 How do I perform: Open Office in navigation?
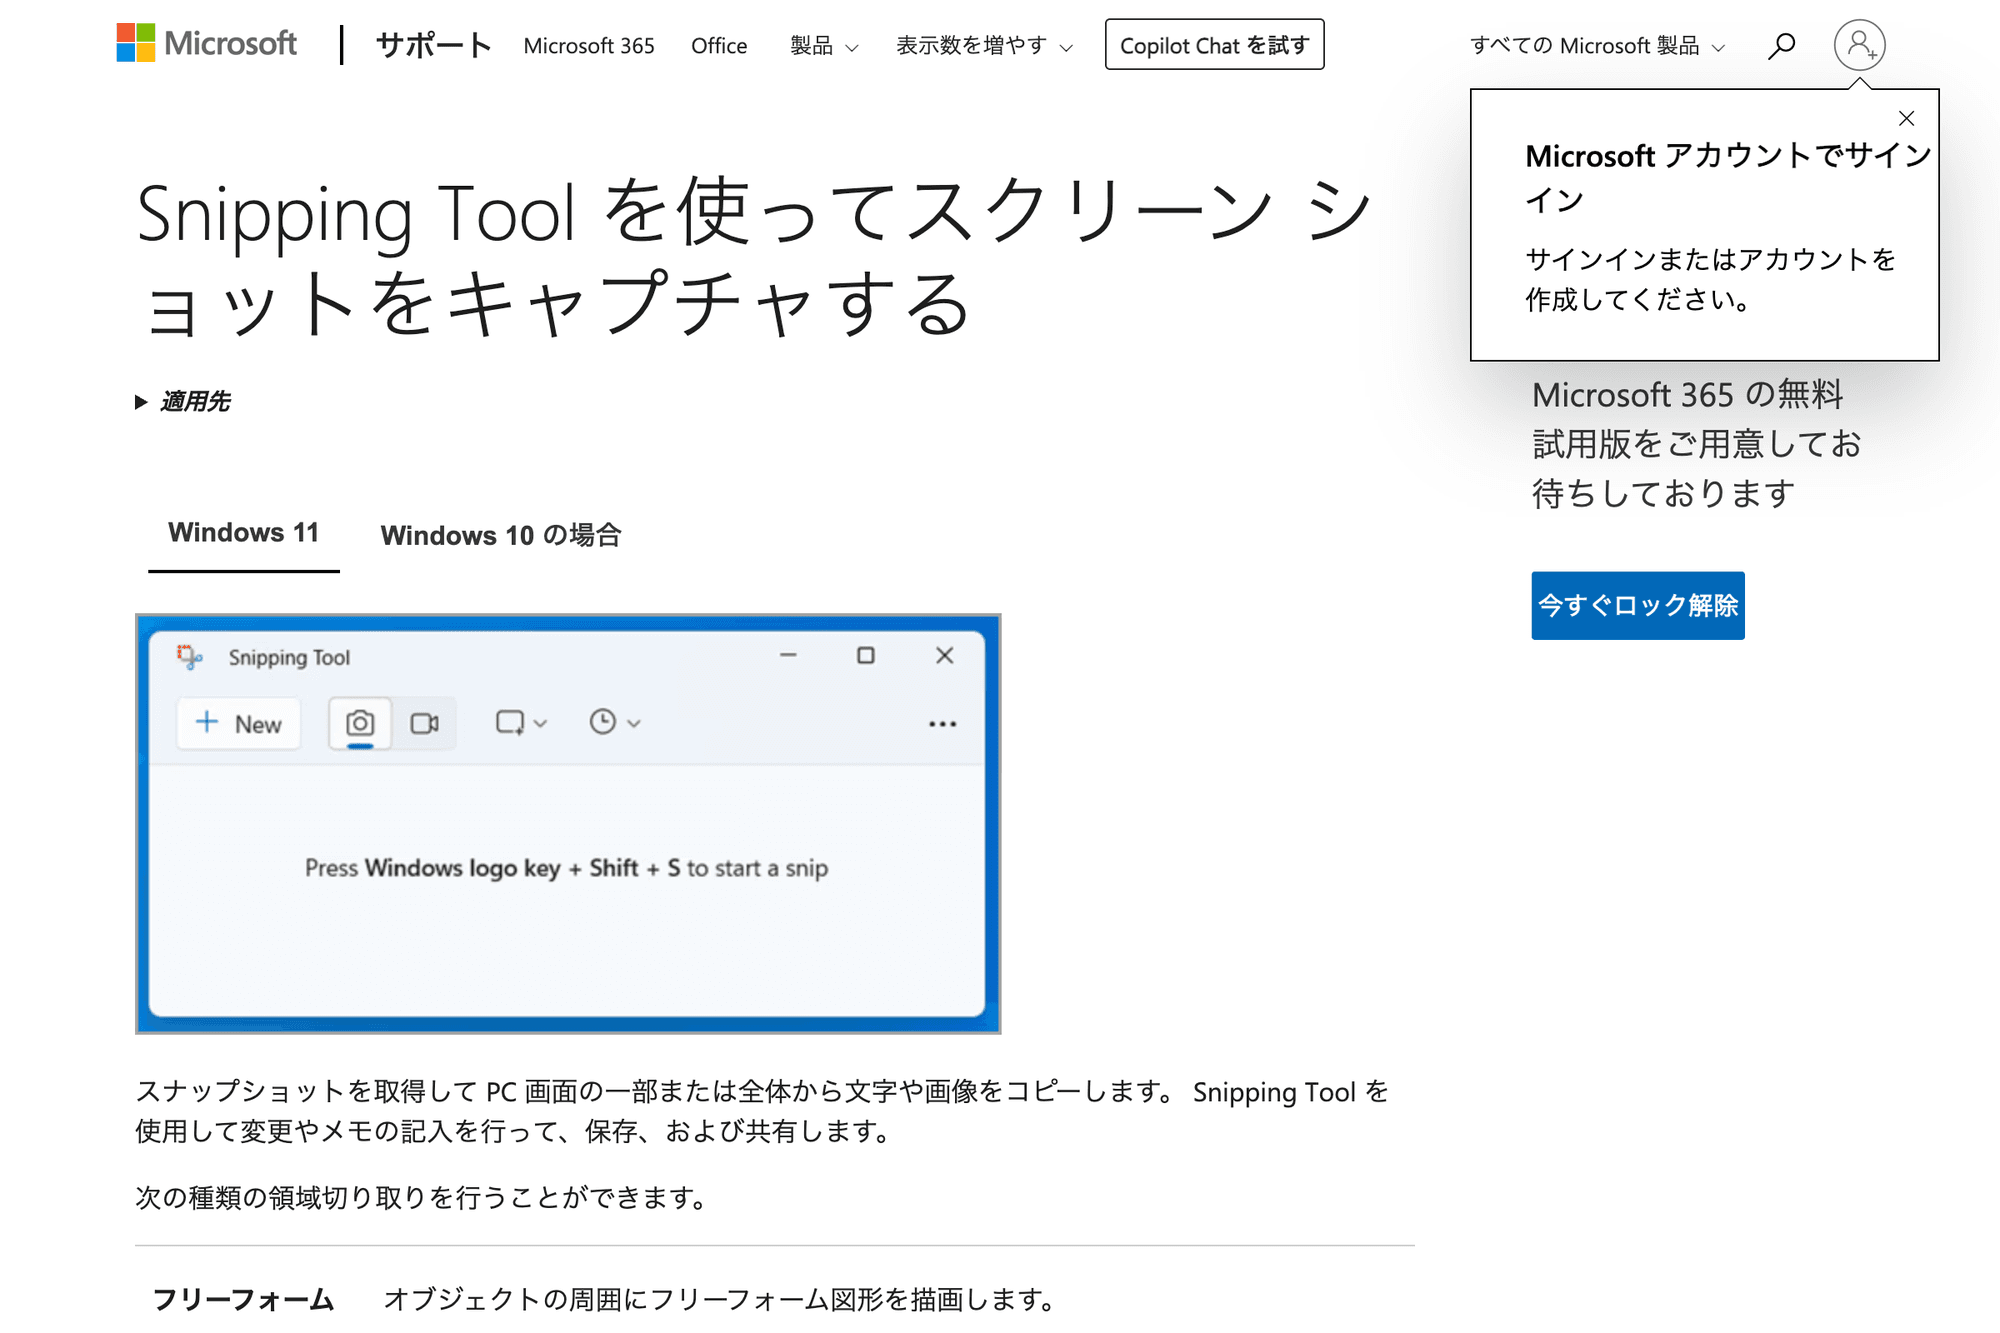[719, 46]
